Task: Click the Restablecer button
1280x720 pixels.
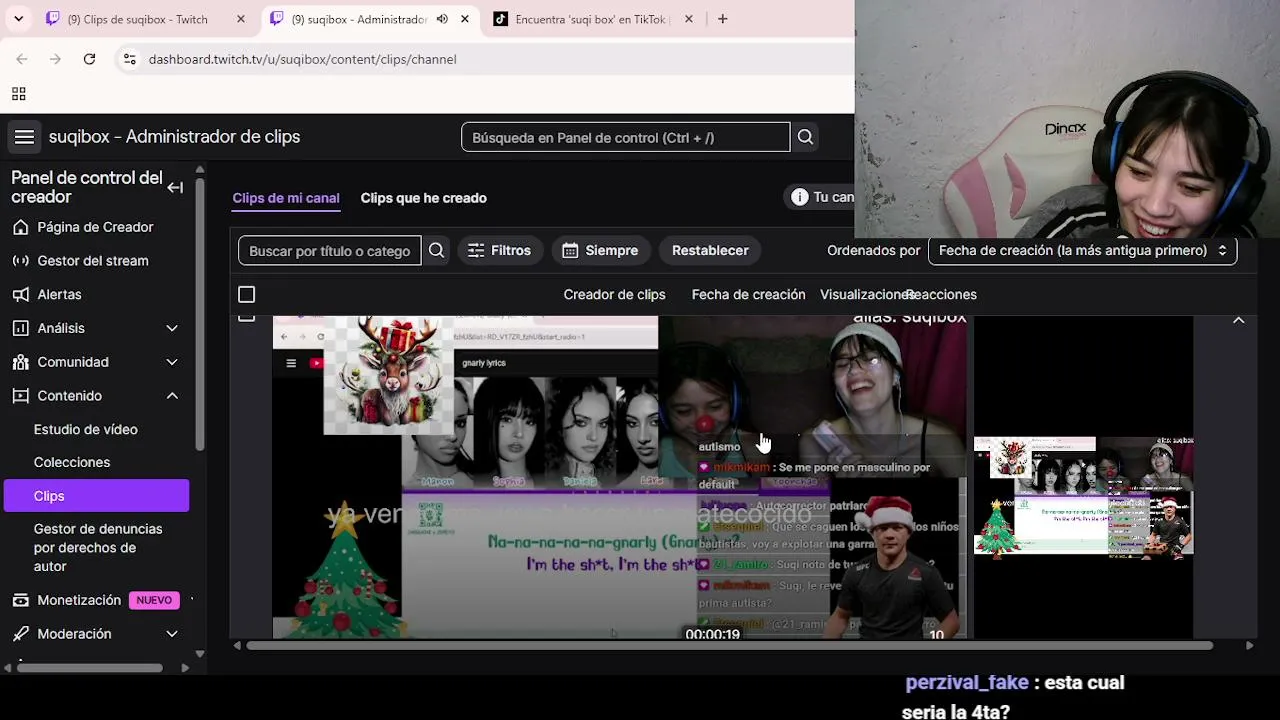Action: point(710,251)
